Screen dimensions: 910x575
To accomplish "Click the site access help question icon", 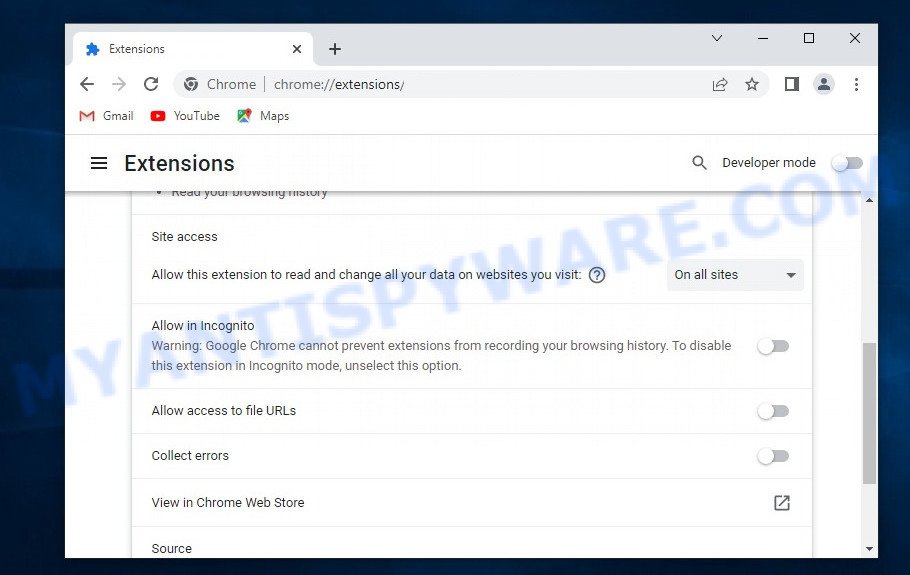I will [597, 275].
